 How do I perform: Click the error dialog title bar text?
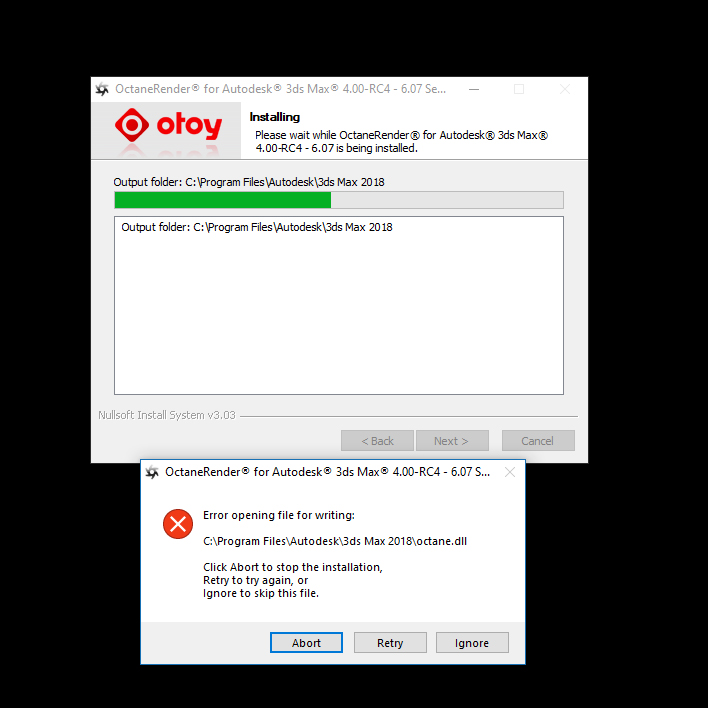327,472
